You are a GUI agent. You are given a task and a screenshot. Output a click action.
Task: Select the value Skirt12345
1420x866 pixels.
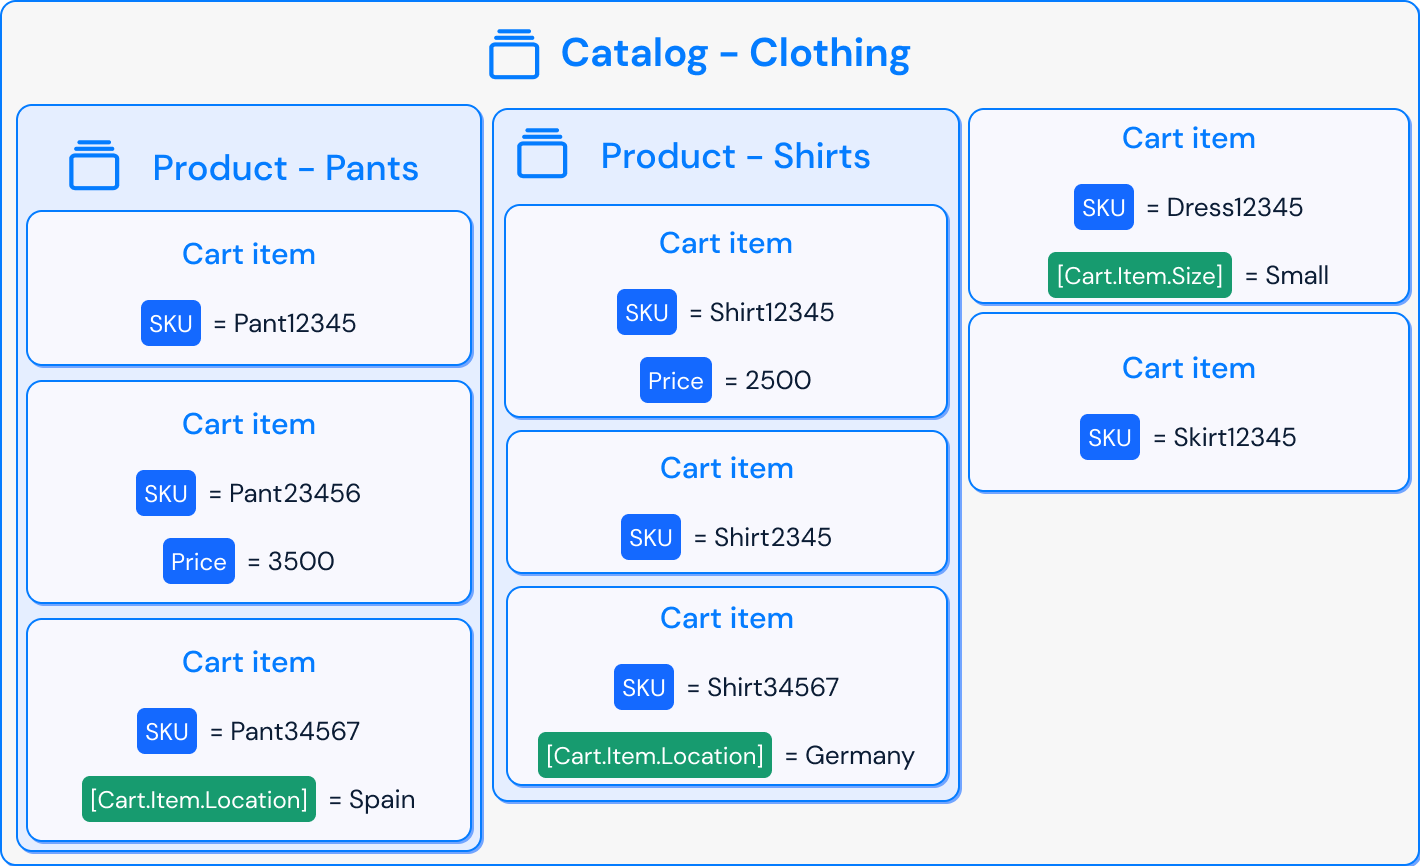click(x=1235, y=437)
